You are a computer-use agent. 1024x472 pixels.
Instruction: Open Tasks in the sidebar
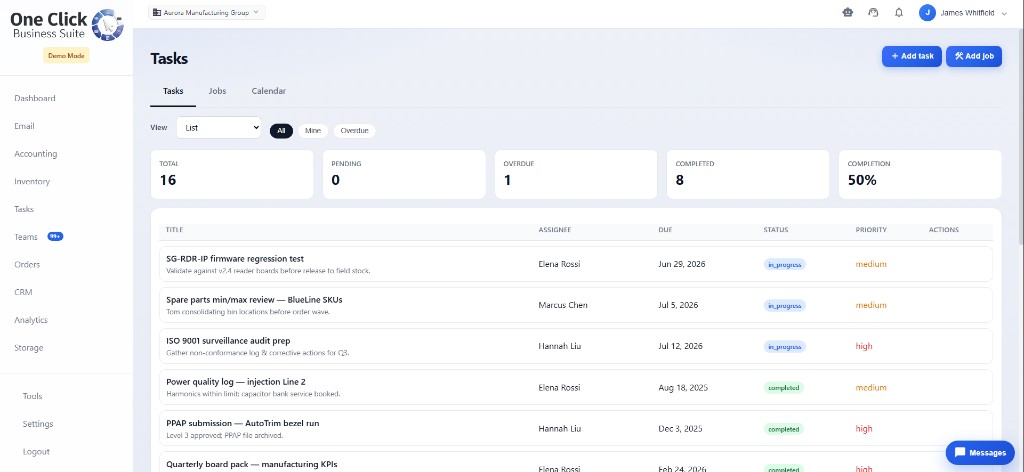pos(24,209)
